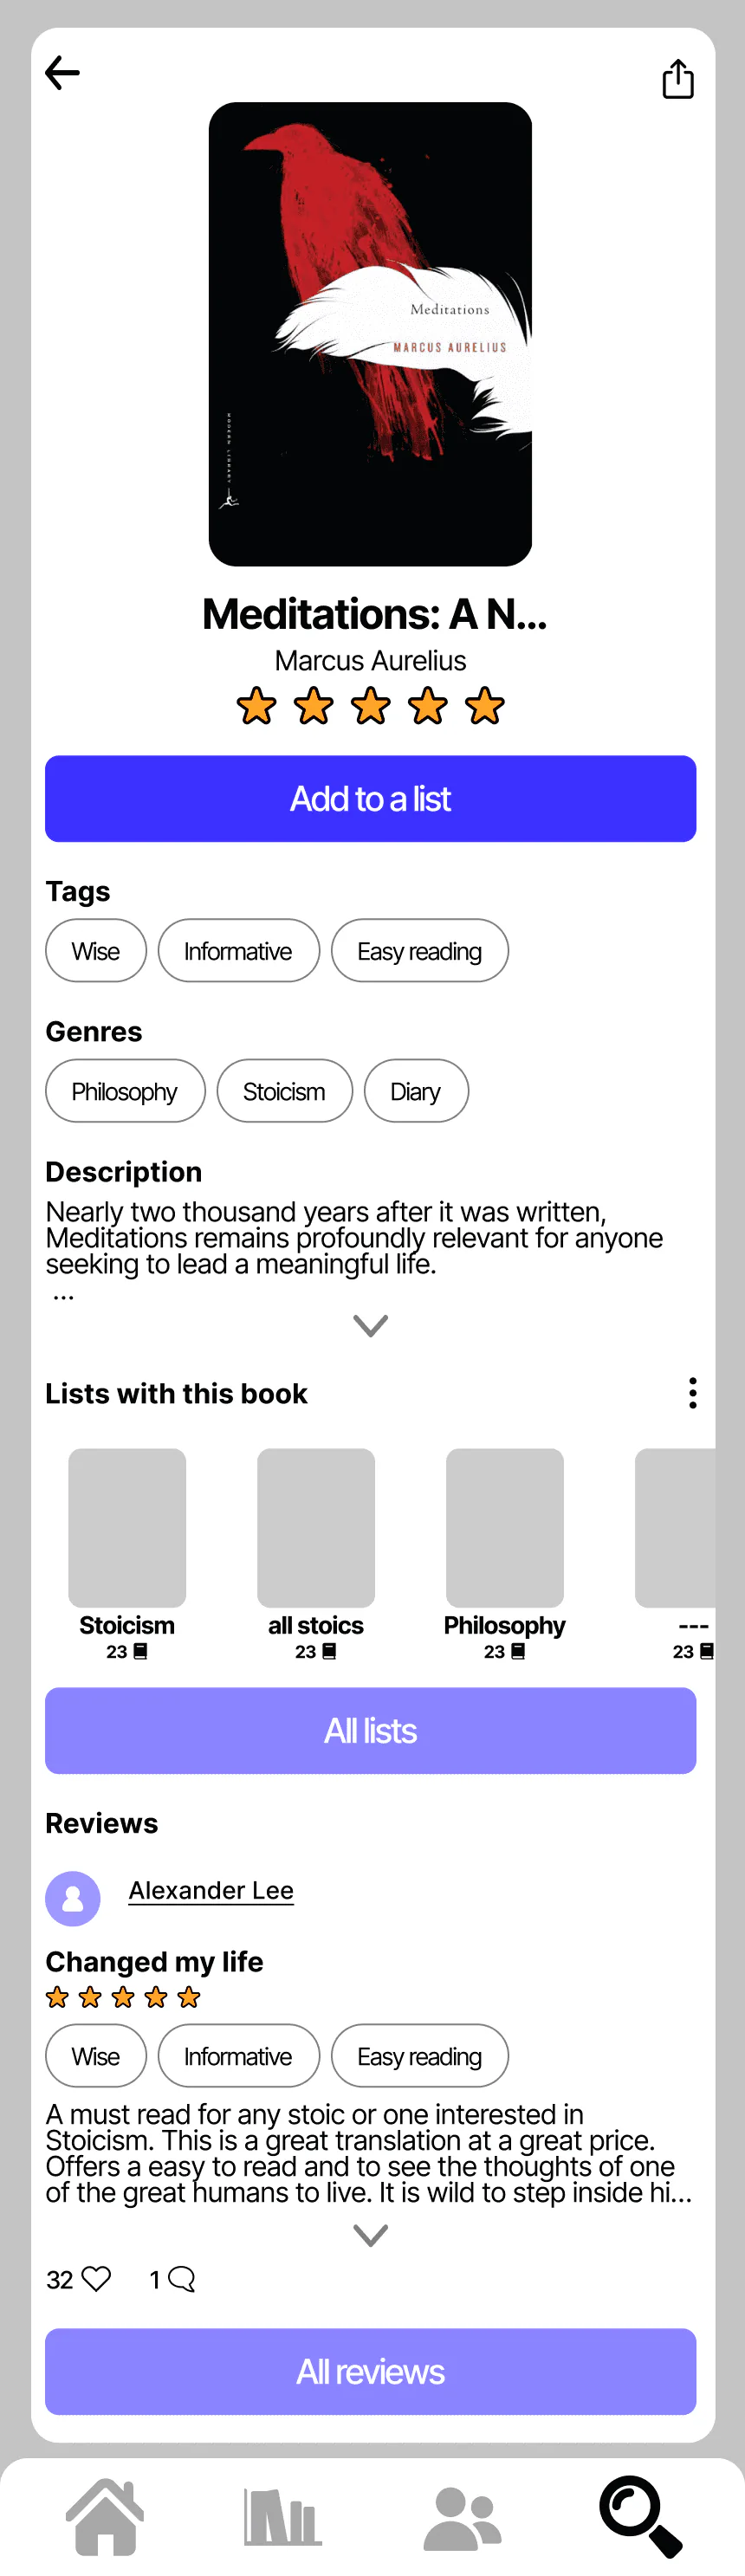Image resolution: width=745 pixels, height=2576 pixels.
Task: Open the home tab in bottom navigation
Action: click(x=105, y=2516)
